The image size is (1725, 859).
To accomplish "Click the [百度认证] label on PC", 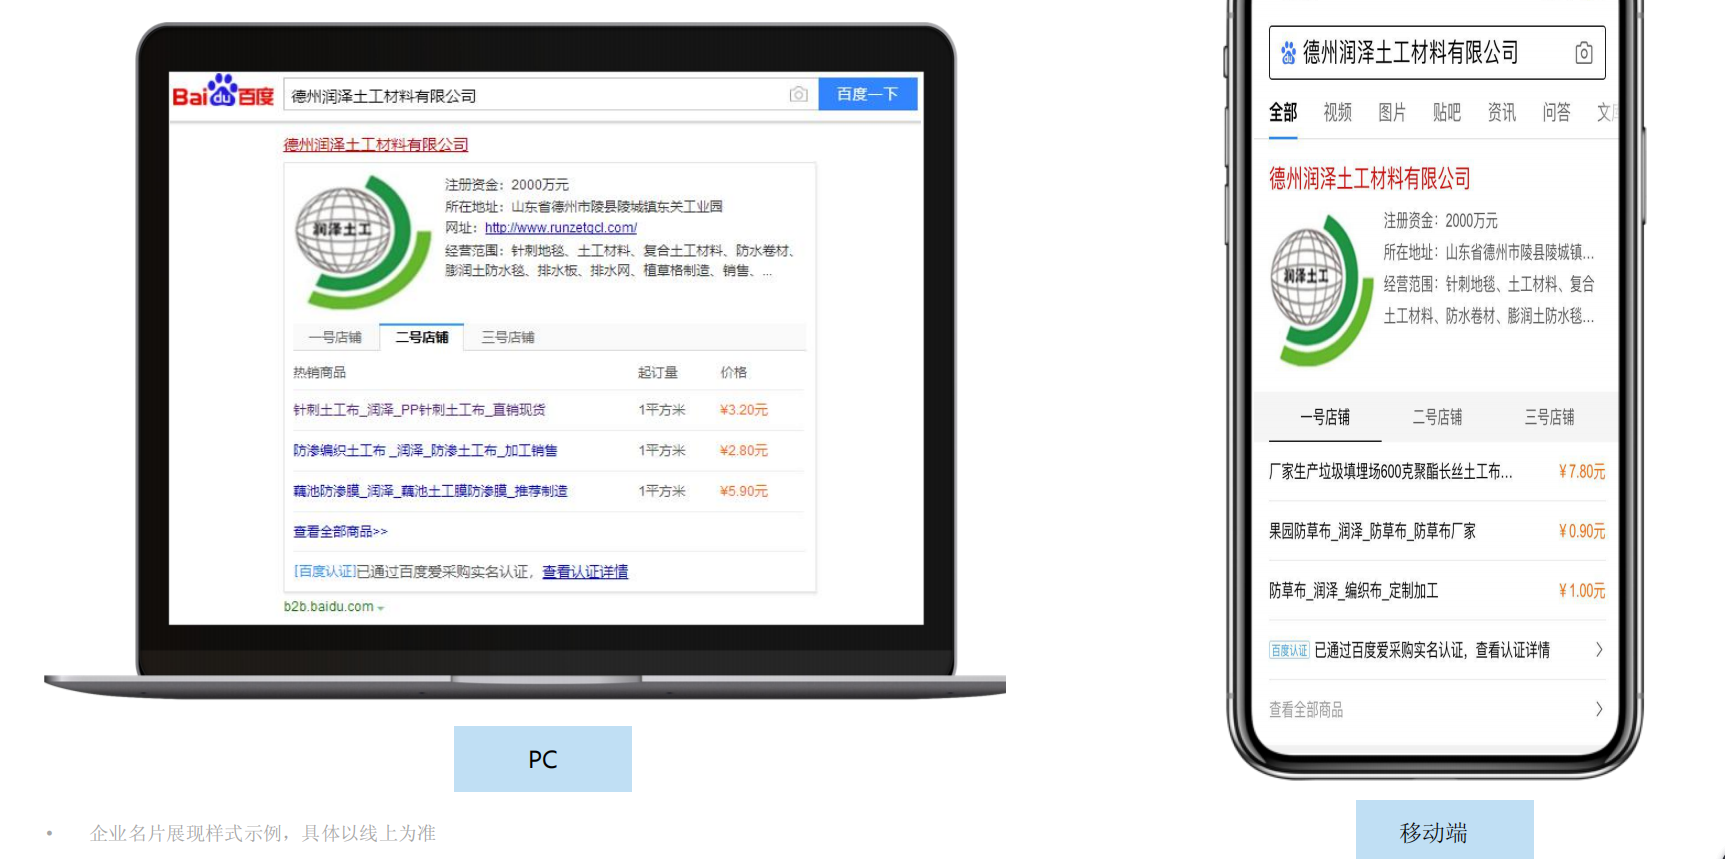I will pos(325,572).
